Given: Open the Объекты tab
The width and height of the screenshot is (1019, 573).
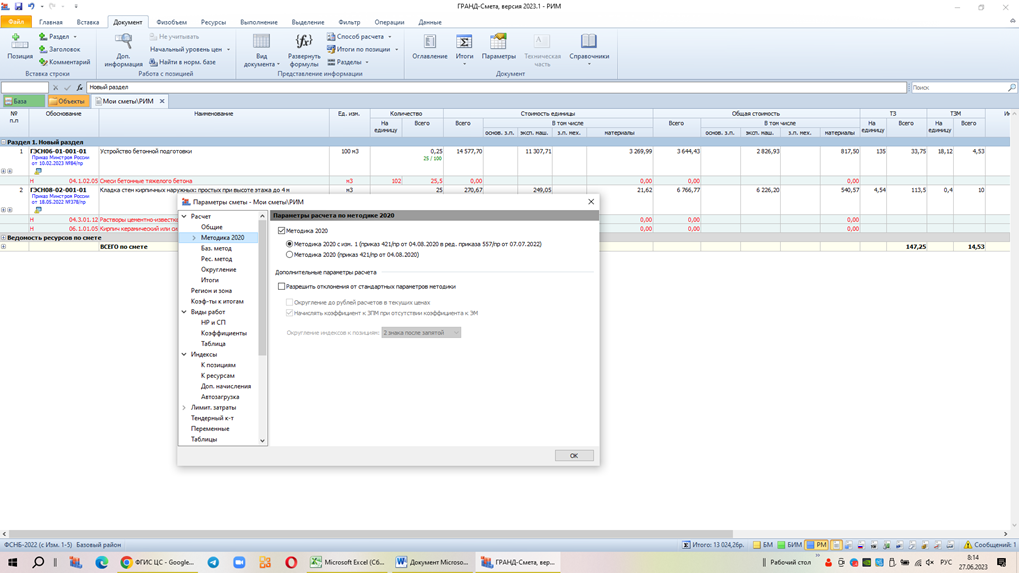Looking at the screenshot, I should tap(68, 101).
